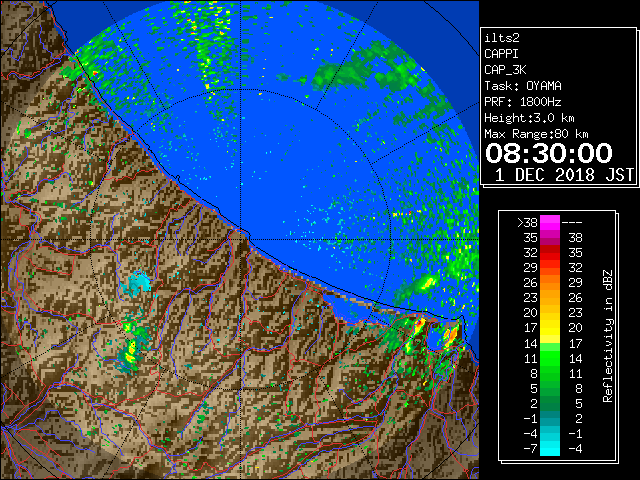Click the orange 26–29 dBZ legend swatch

[550, 283]
